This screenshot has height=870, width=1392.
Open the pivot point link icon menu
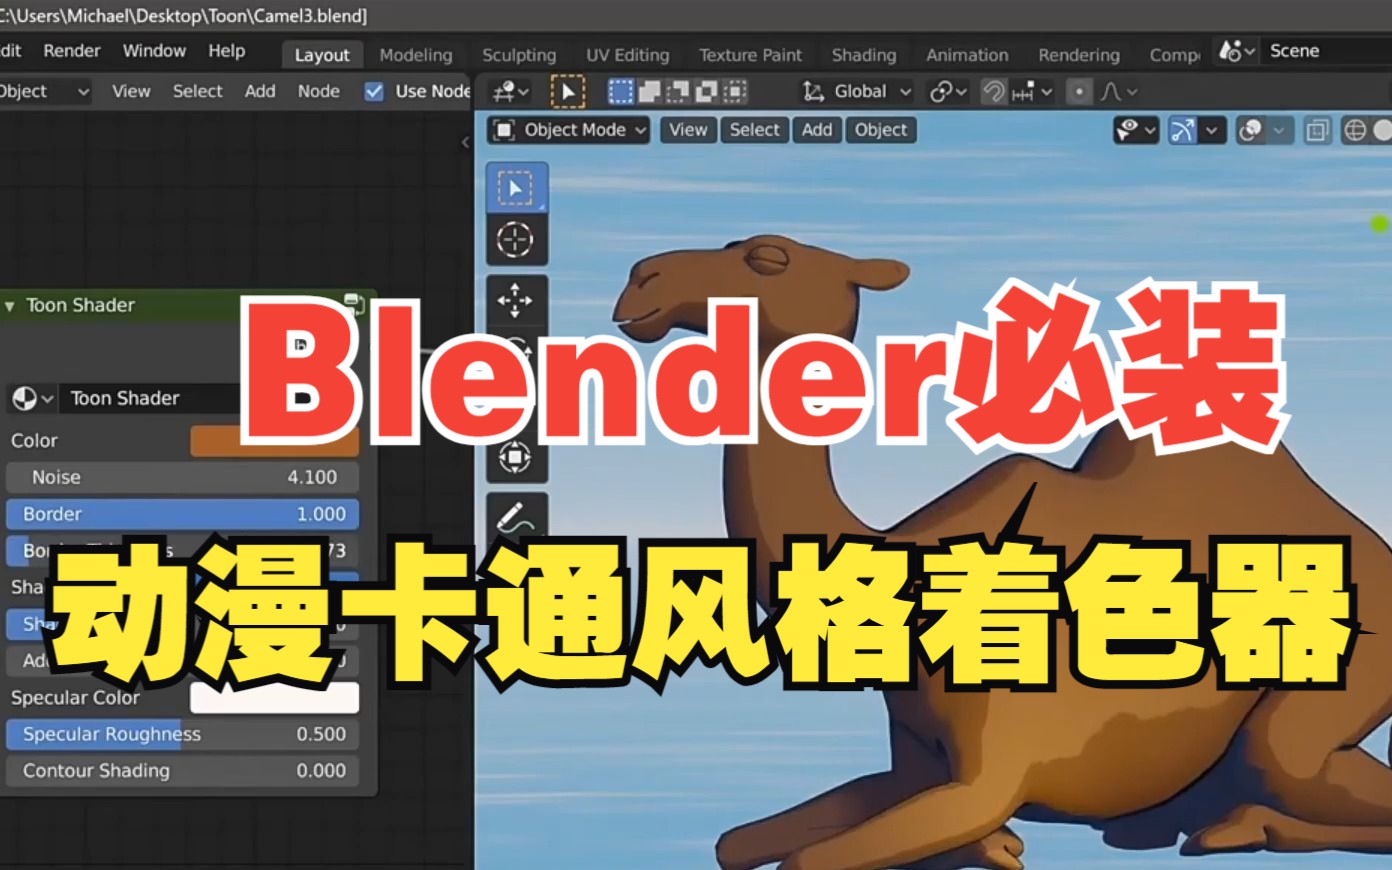(948, 92)
